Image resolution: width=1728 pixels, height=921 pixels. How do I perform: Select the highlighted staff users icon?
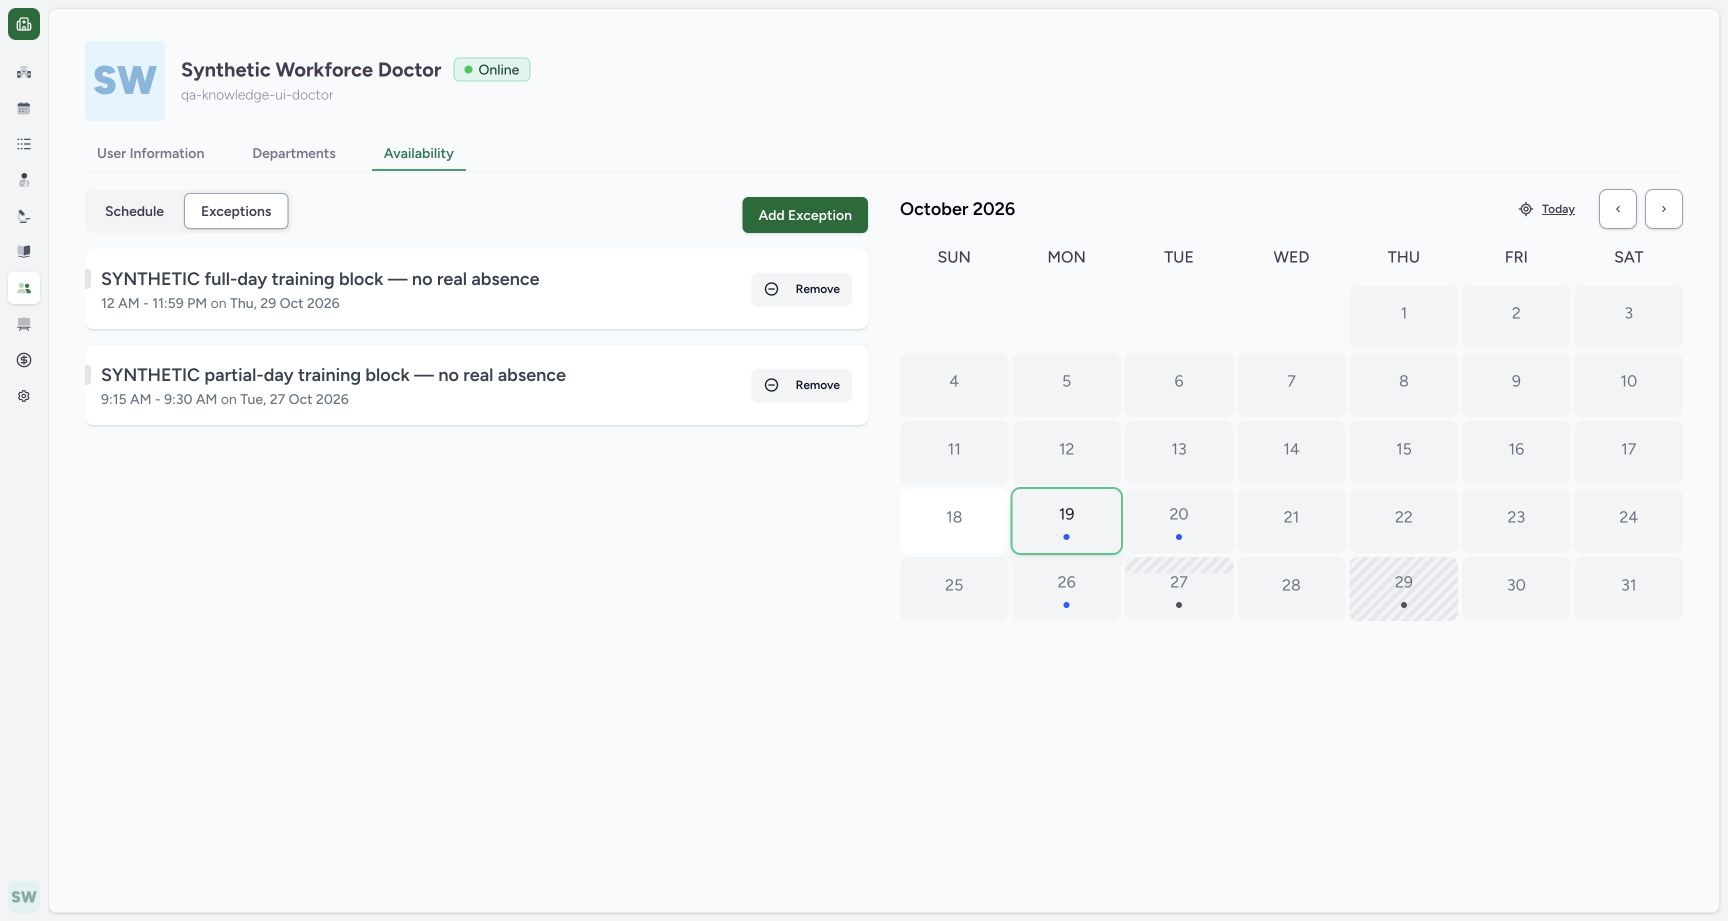(24, 288)
